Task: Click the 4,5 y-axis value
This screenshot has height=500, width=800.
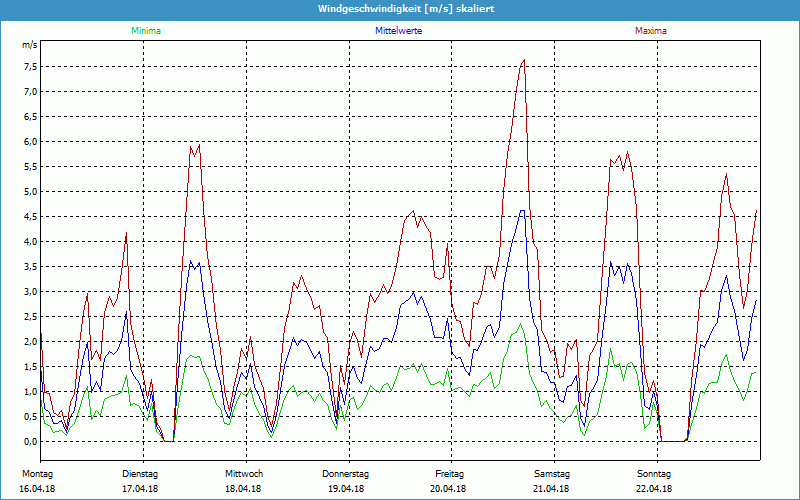Action: [x=30, y=217]
